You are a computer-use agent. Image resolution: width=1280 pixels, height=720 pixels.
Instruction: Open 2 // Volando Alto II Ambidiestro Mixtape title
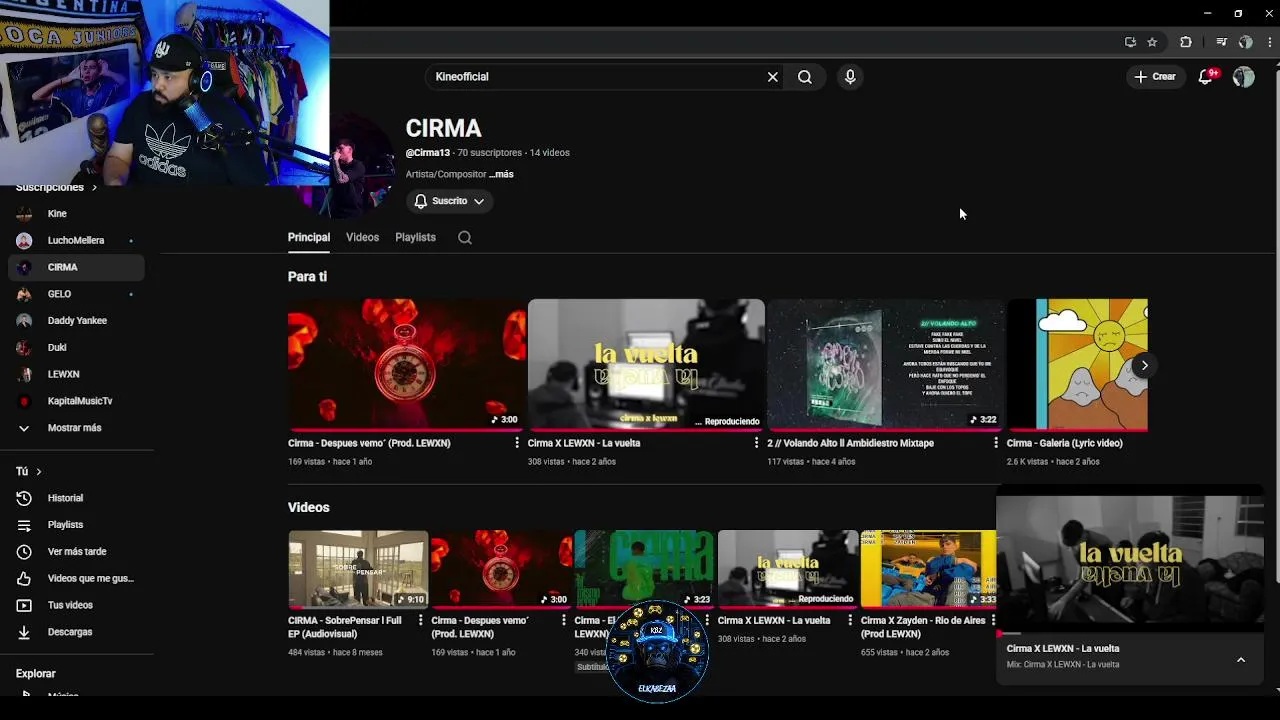(x=850, y=443)
